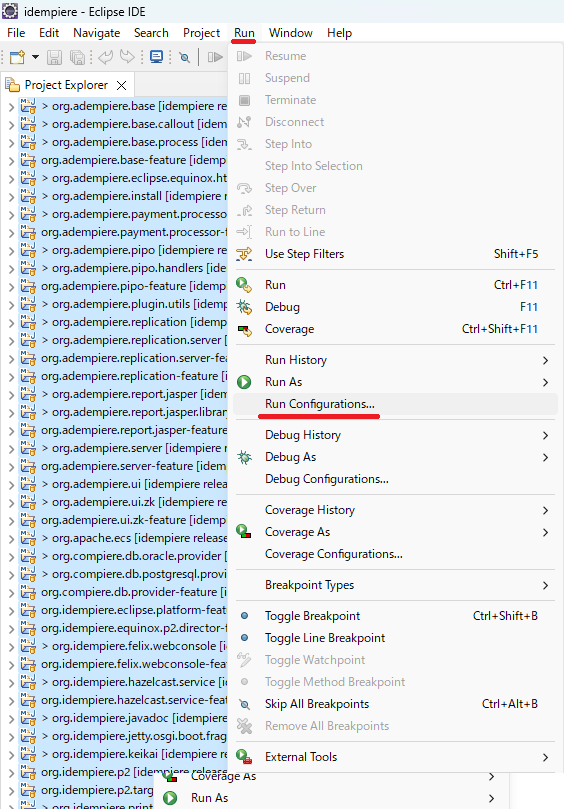Expand the Run History submenu arrow
The image size is (564, 809).
pos(545,360)
